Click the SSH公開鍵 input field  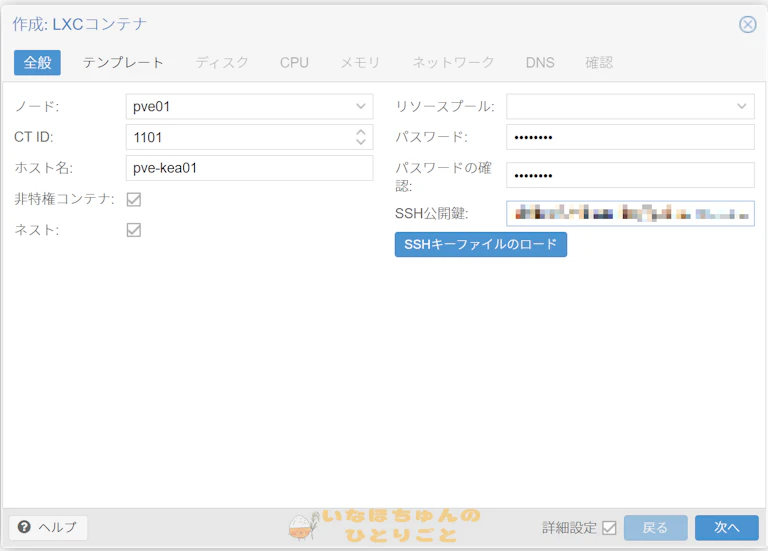(629, 213)
